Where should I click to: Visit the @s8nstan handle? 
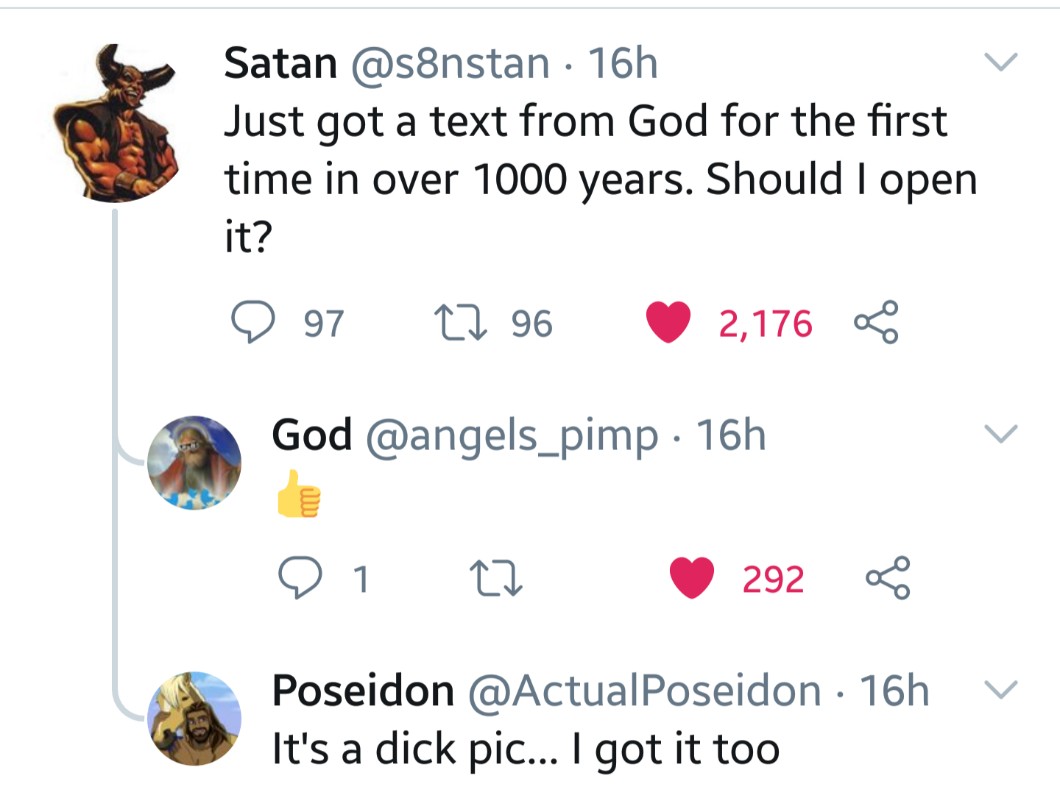point(448,64)
